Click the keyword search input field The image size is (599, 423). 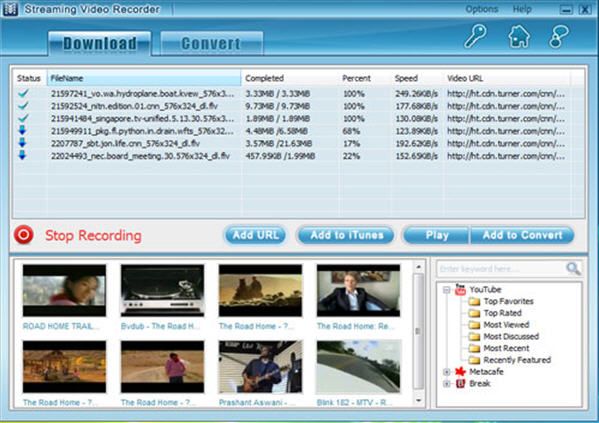(x=501, y=269)
